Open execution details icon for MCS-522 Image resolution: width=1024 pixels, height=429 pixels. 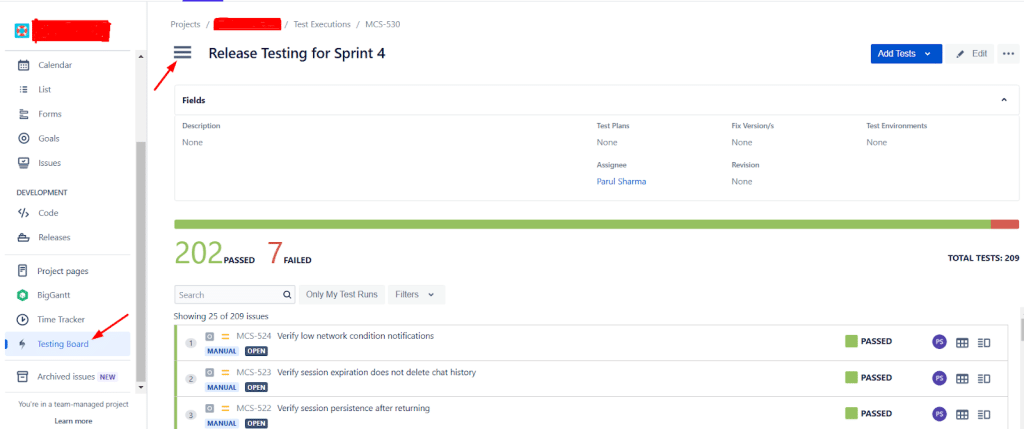point(984,414)
